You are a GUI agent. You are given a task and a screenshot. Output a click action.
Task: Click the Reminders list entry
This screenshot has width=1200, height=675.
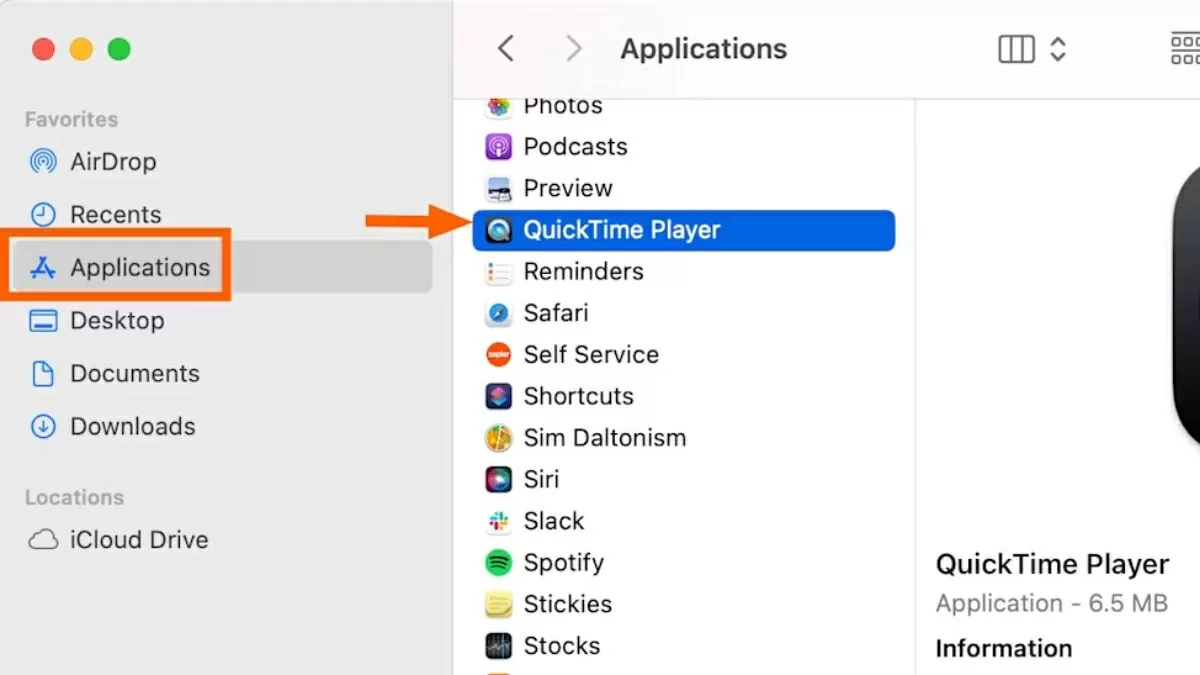pyautogui.click(x=583, y=272)
